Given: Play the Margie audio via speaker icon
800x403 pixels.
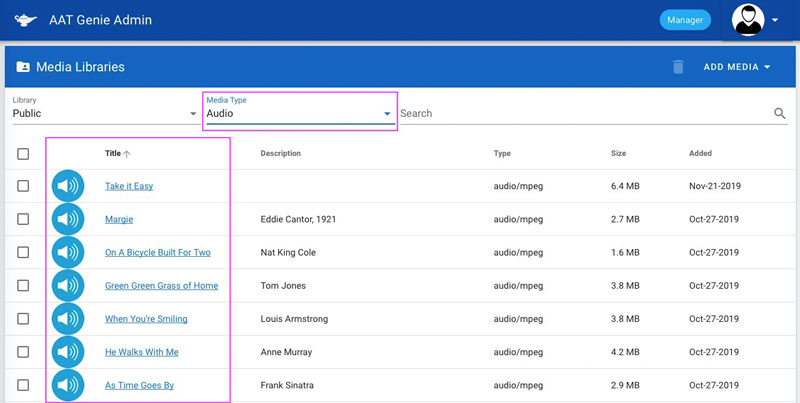Looking at the screenshot, I should point(68,219).
